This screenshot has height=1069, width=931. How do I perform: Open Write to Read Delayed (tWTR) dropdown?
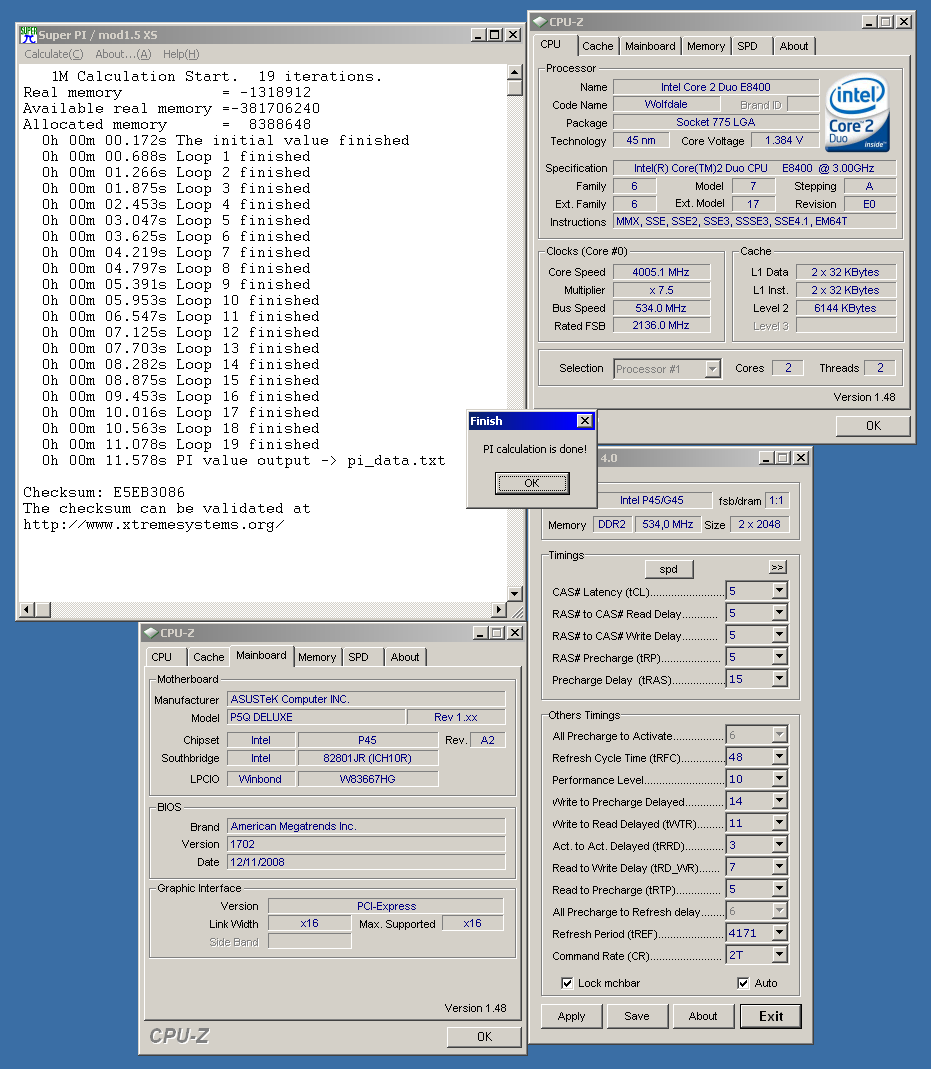[x=780, y=823]
